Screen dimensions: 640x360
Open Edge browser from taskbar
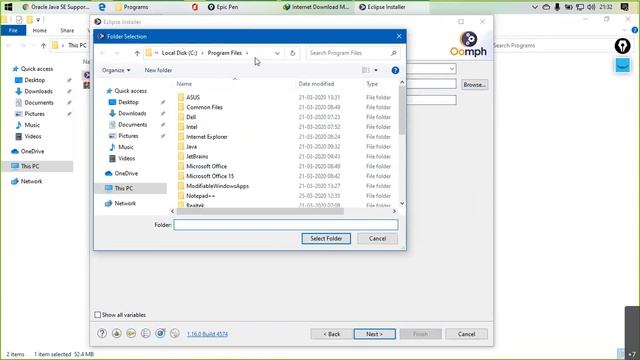(x=102, y=7)
